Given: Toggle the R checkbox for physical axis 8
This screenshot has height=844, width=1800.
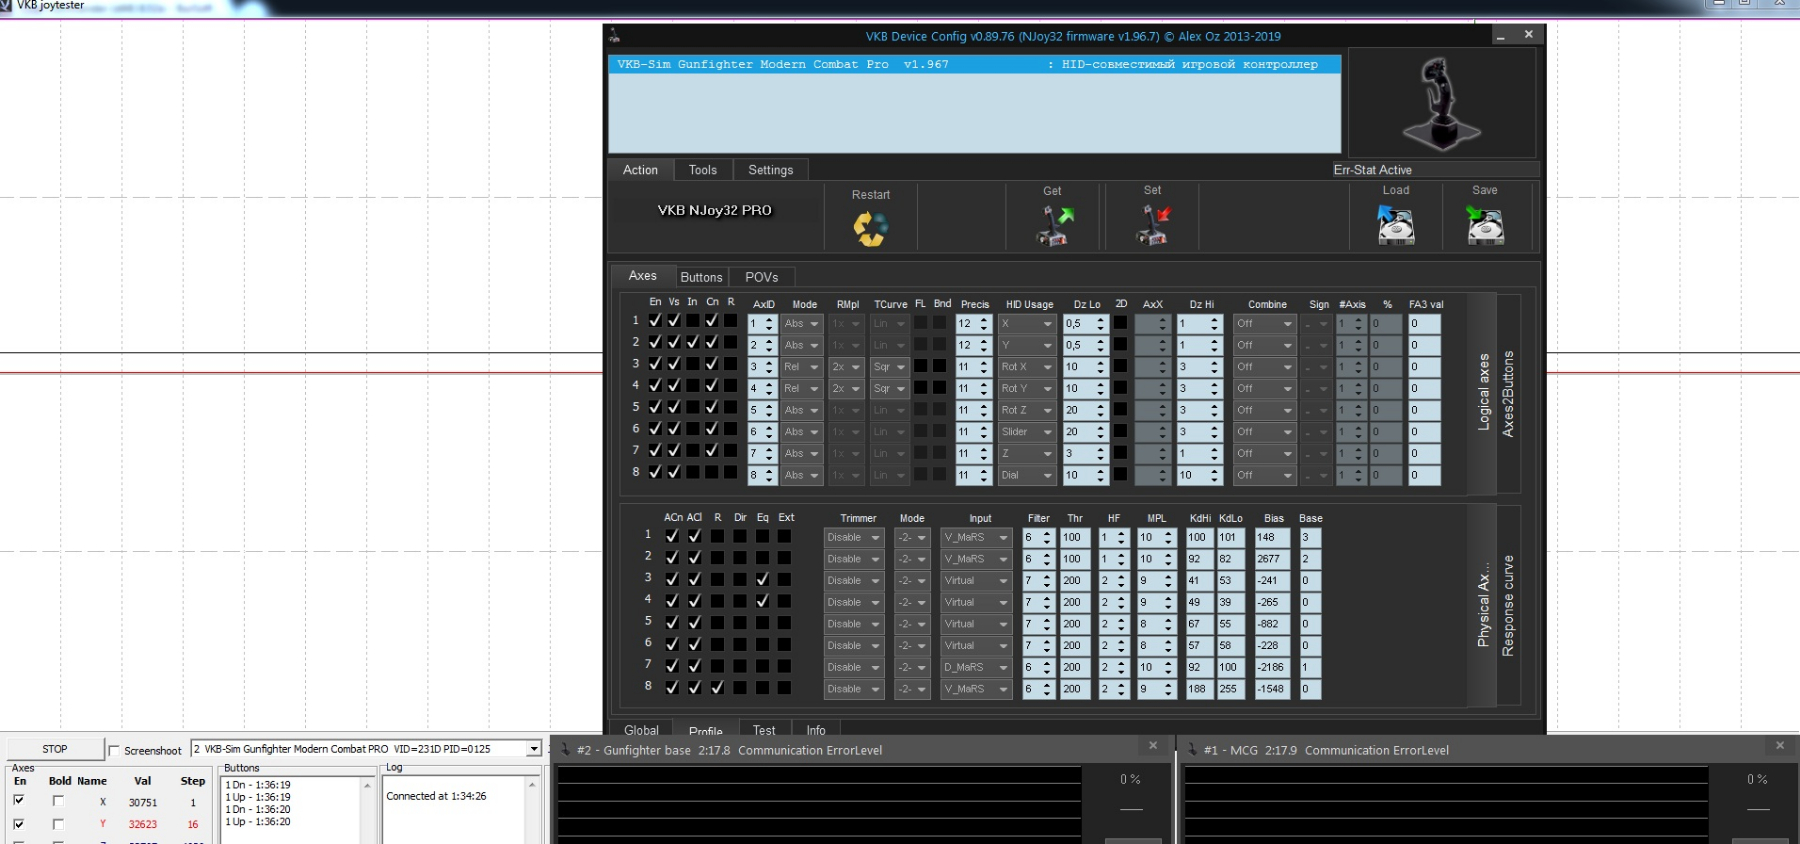Looking at the screenshot, I should pos(717,687).
